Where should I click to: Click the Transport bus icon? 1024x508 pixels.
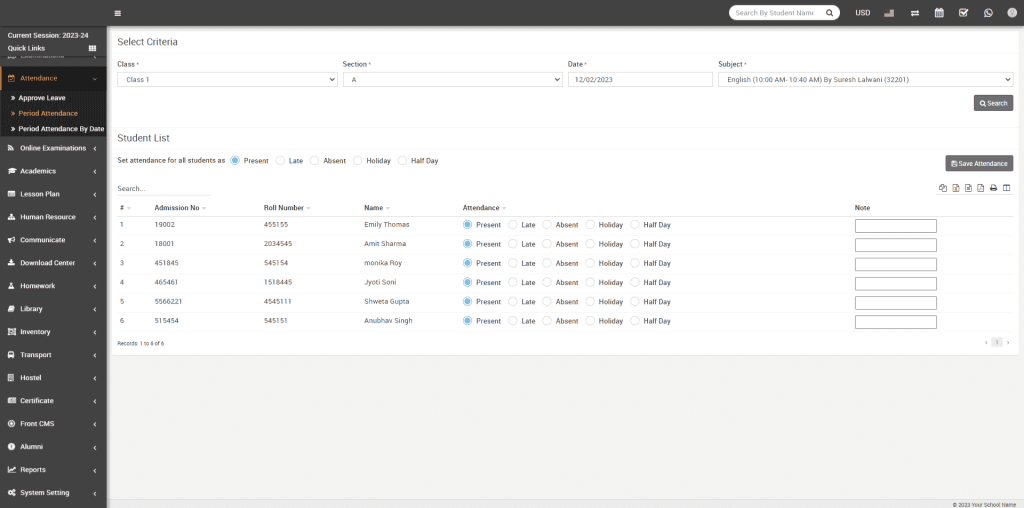click(11, 355)
